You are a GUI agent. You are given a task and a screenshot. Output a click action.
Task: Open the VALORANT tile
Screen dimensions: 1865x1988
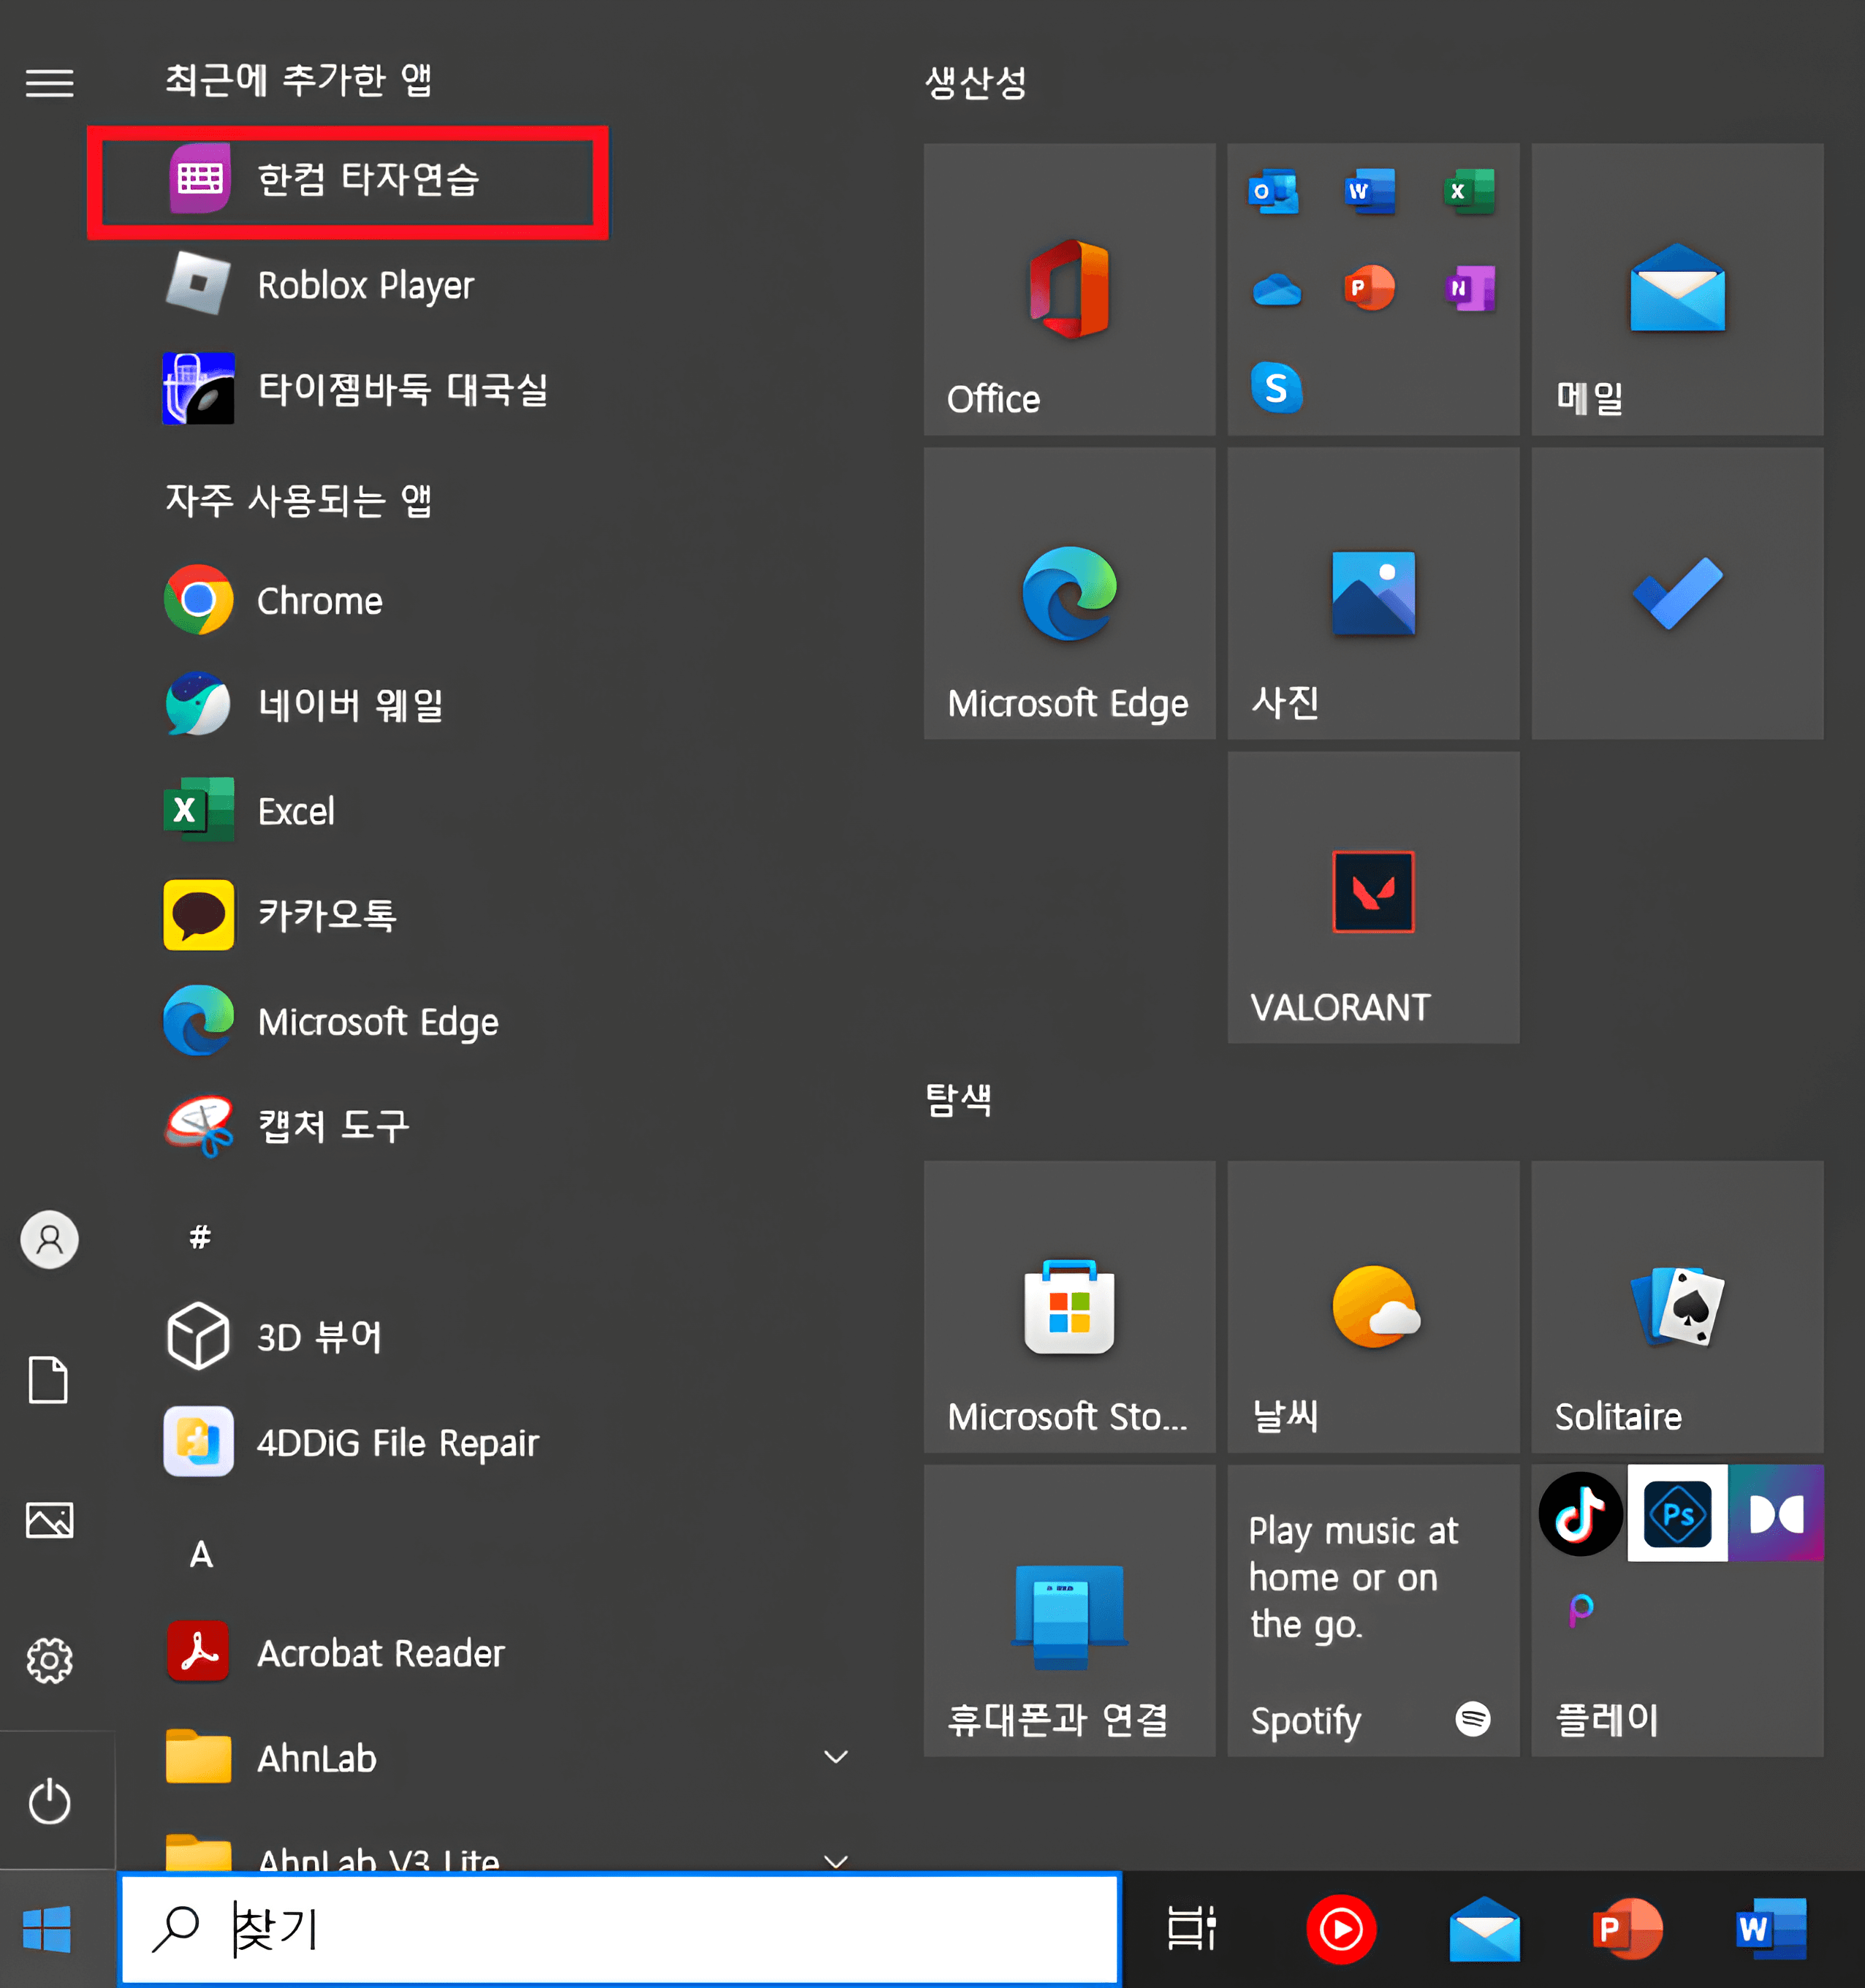[x=1372, y=897]
